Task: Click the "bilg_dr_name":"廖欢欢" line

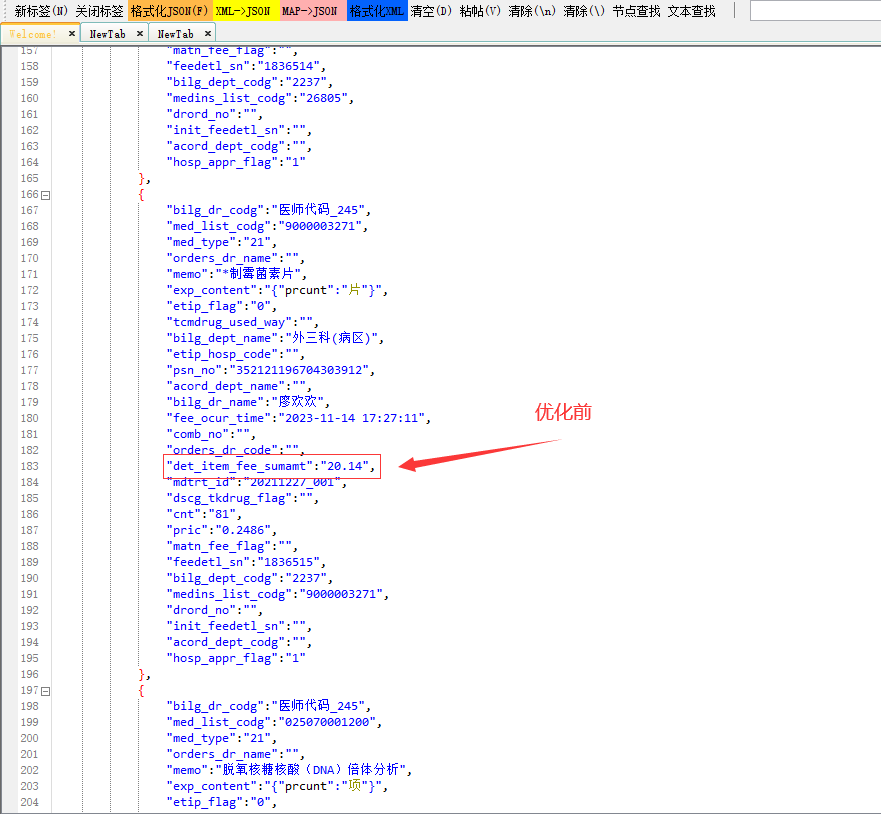Action: (248, 402)
